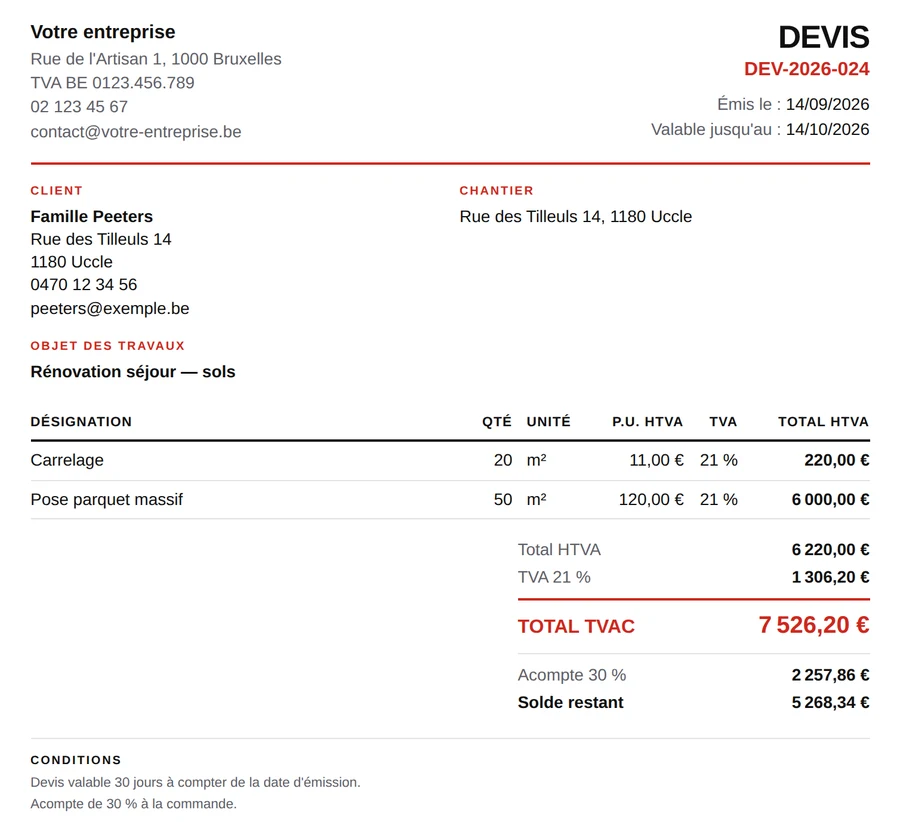Click the 'CHANTIER' section heading
The image size is (900, 822).
[496, 191]
